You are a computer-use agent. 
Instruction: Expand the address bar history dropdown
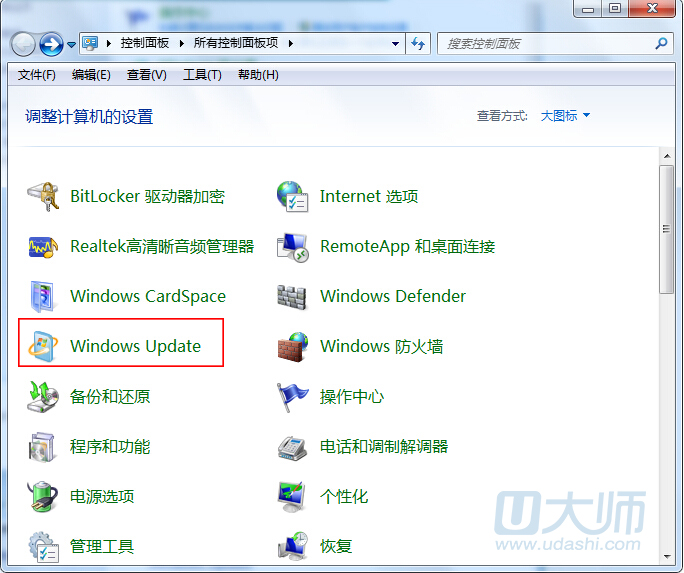(x=395, y=44)
